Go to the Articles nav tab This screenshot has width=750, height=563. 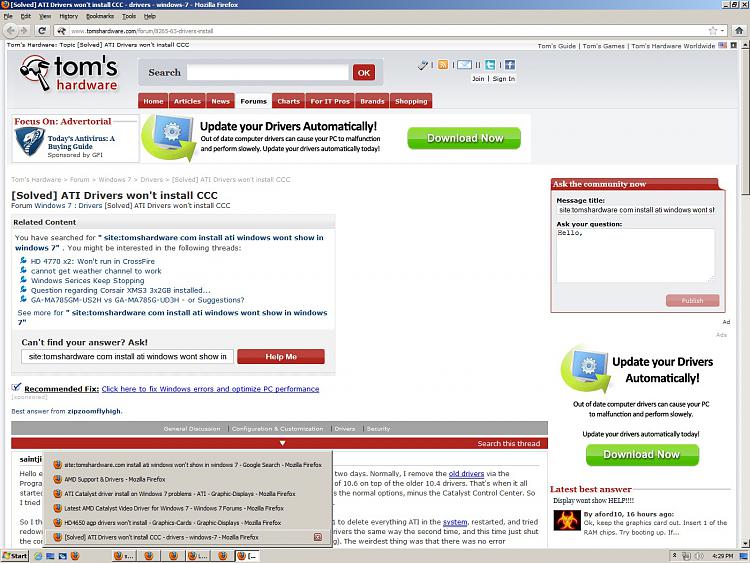187,101
